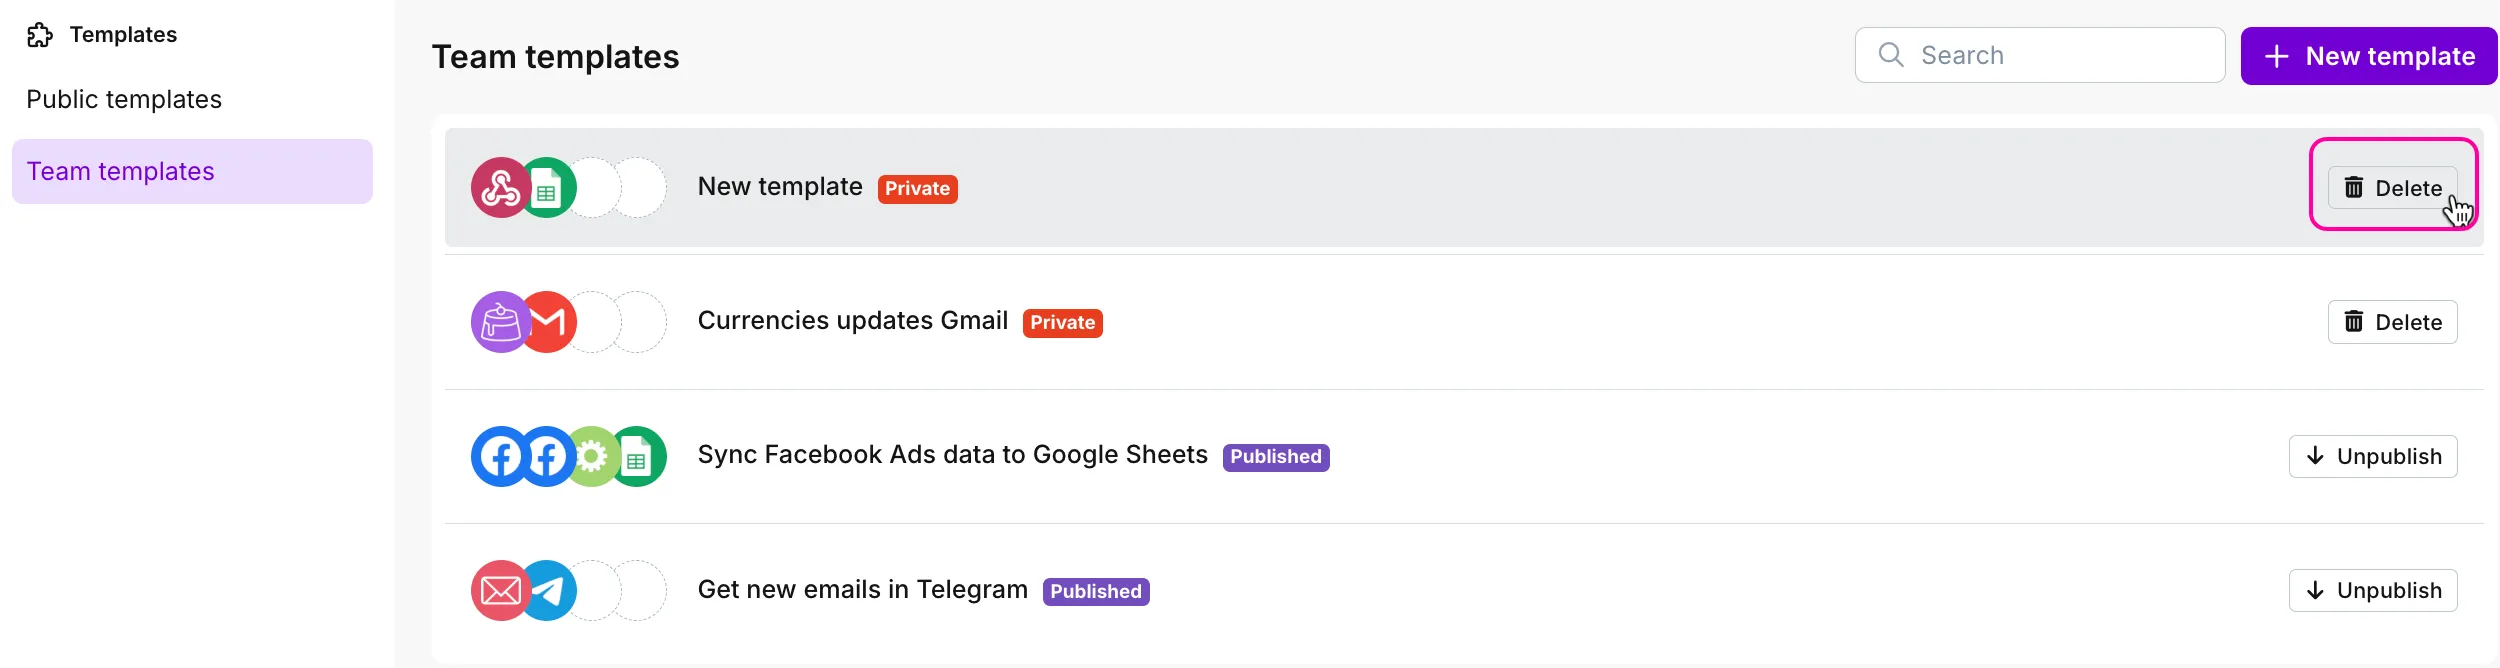Click the first Facebook icon in Sync row
This screenshot has width=2500, height=668.
click(x=500, y=457)
